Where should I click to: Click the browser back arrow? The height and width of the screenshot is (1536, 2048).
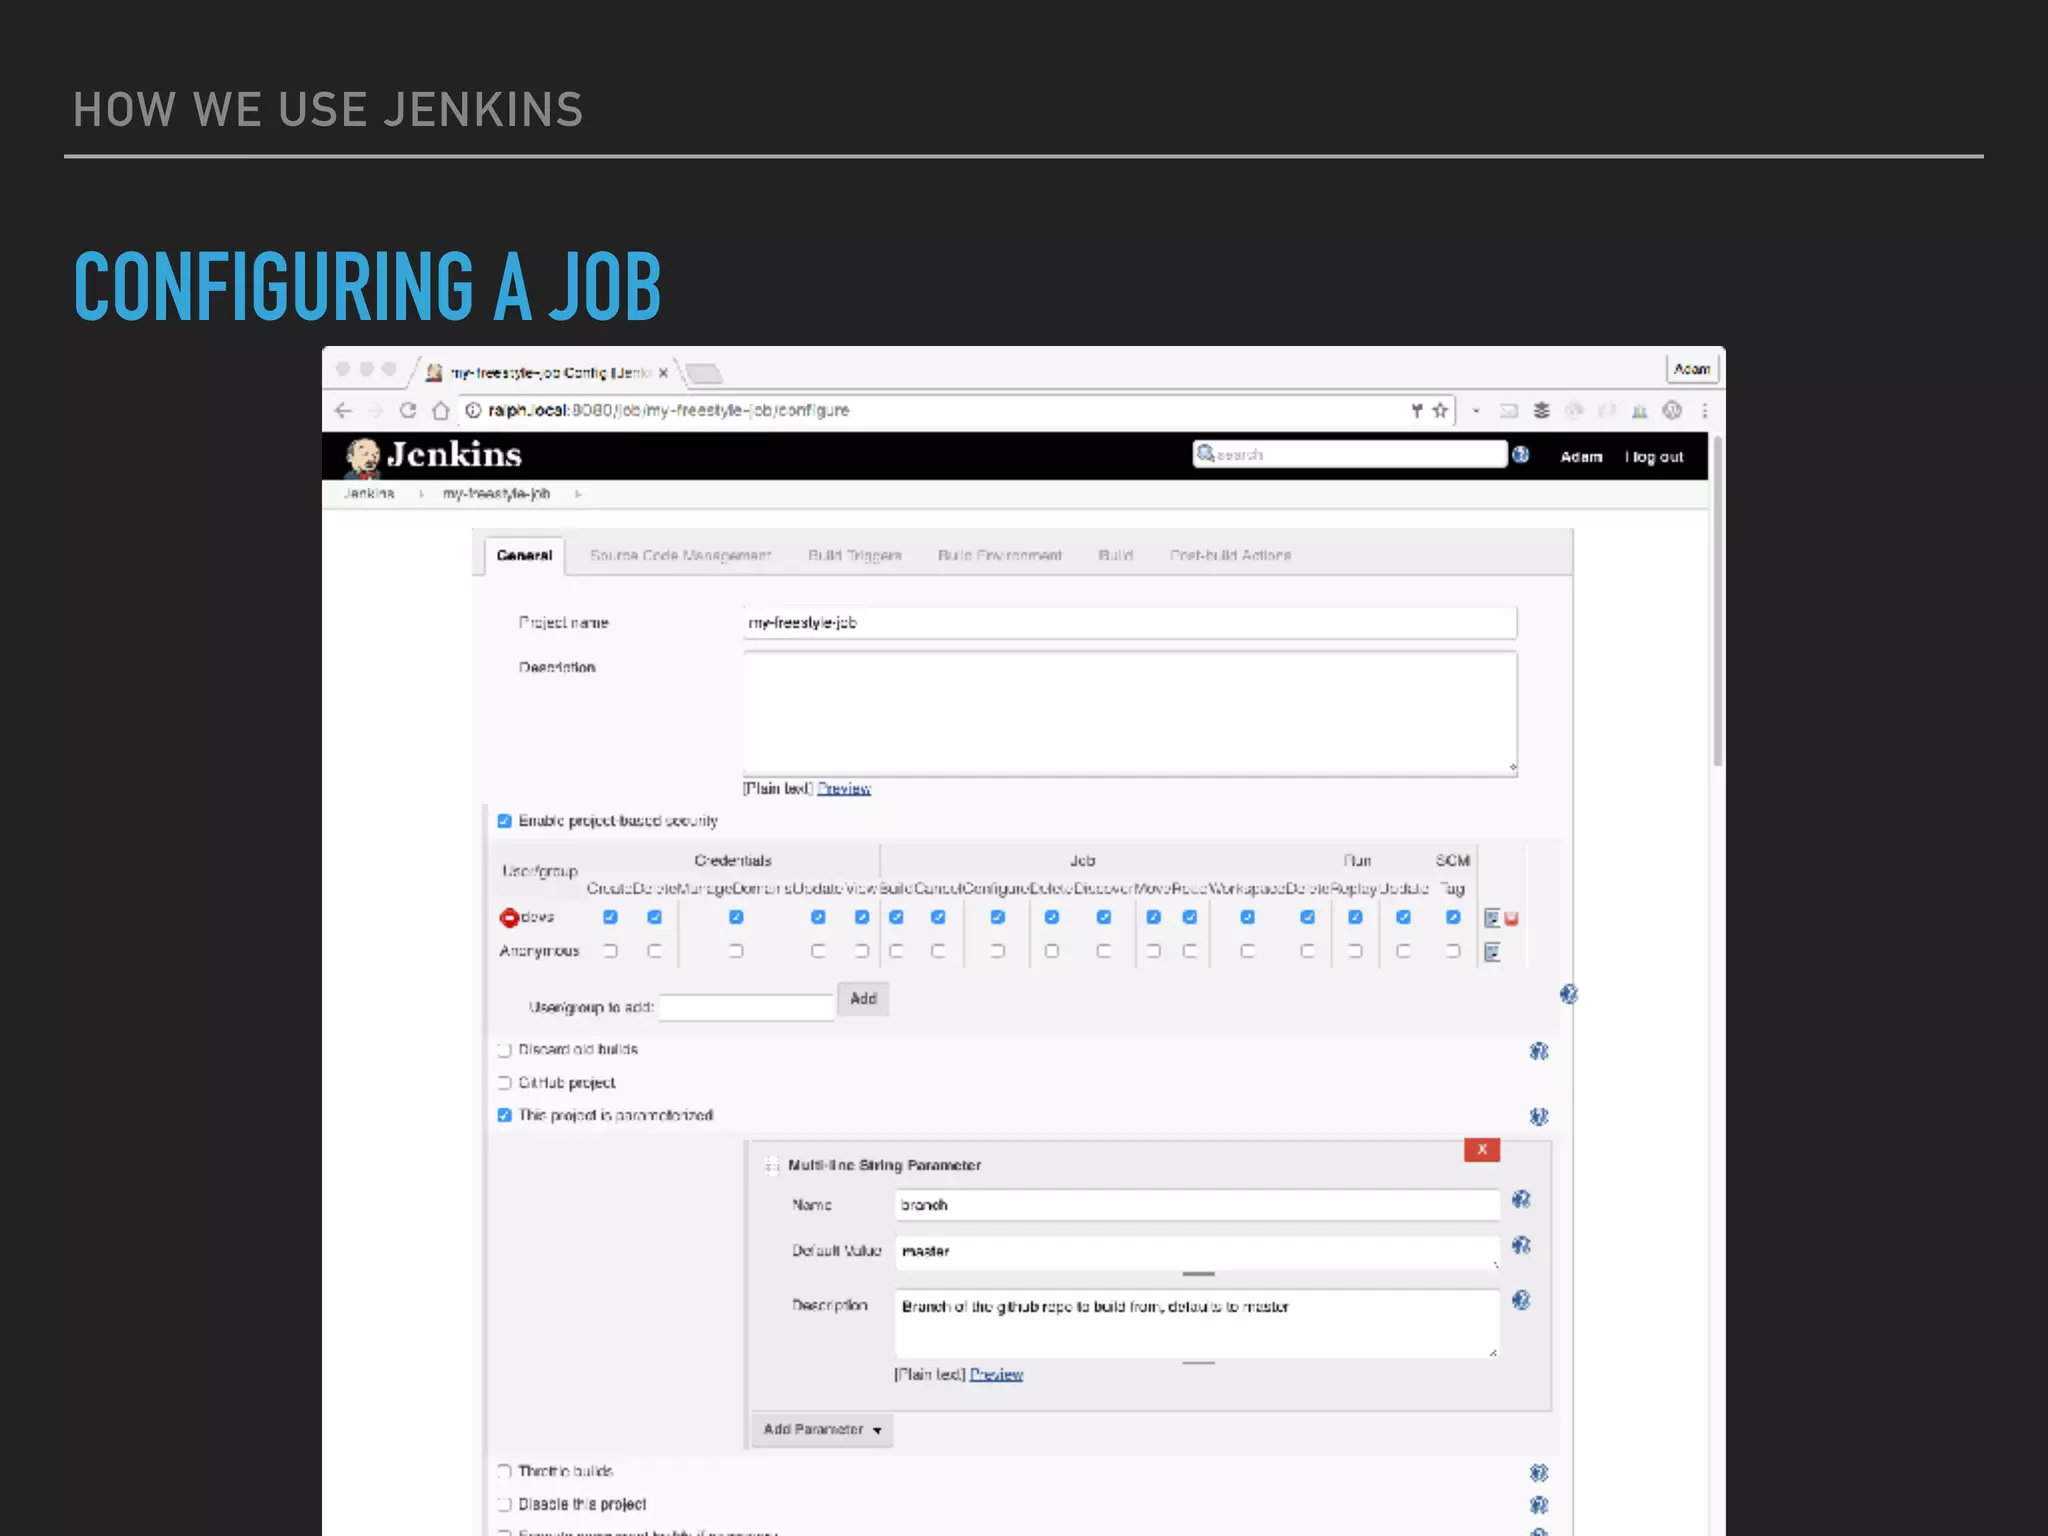pyautogui.click(x=343, y=410)
